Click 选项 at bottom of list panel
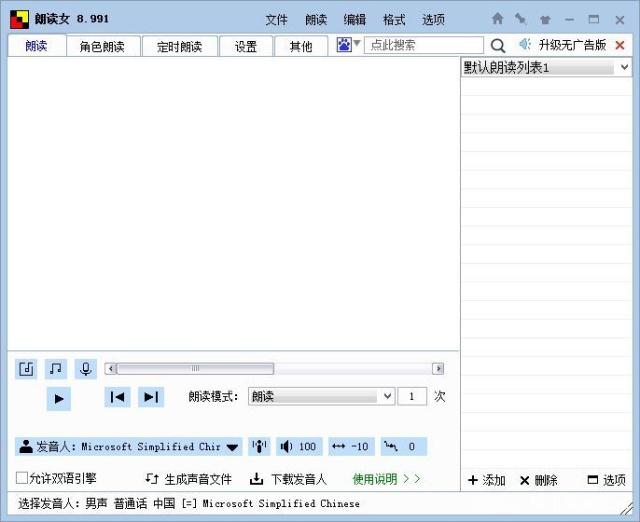 [614, 480]
